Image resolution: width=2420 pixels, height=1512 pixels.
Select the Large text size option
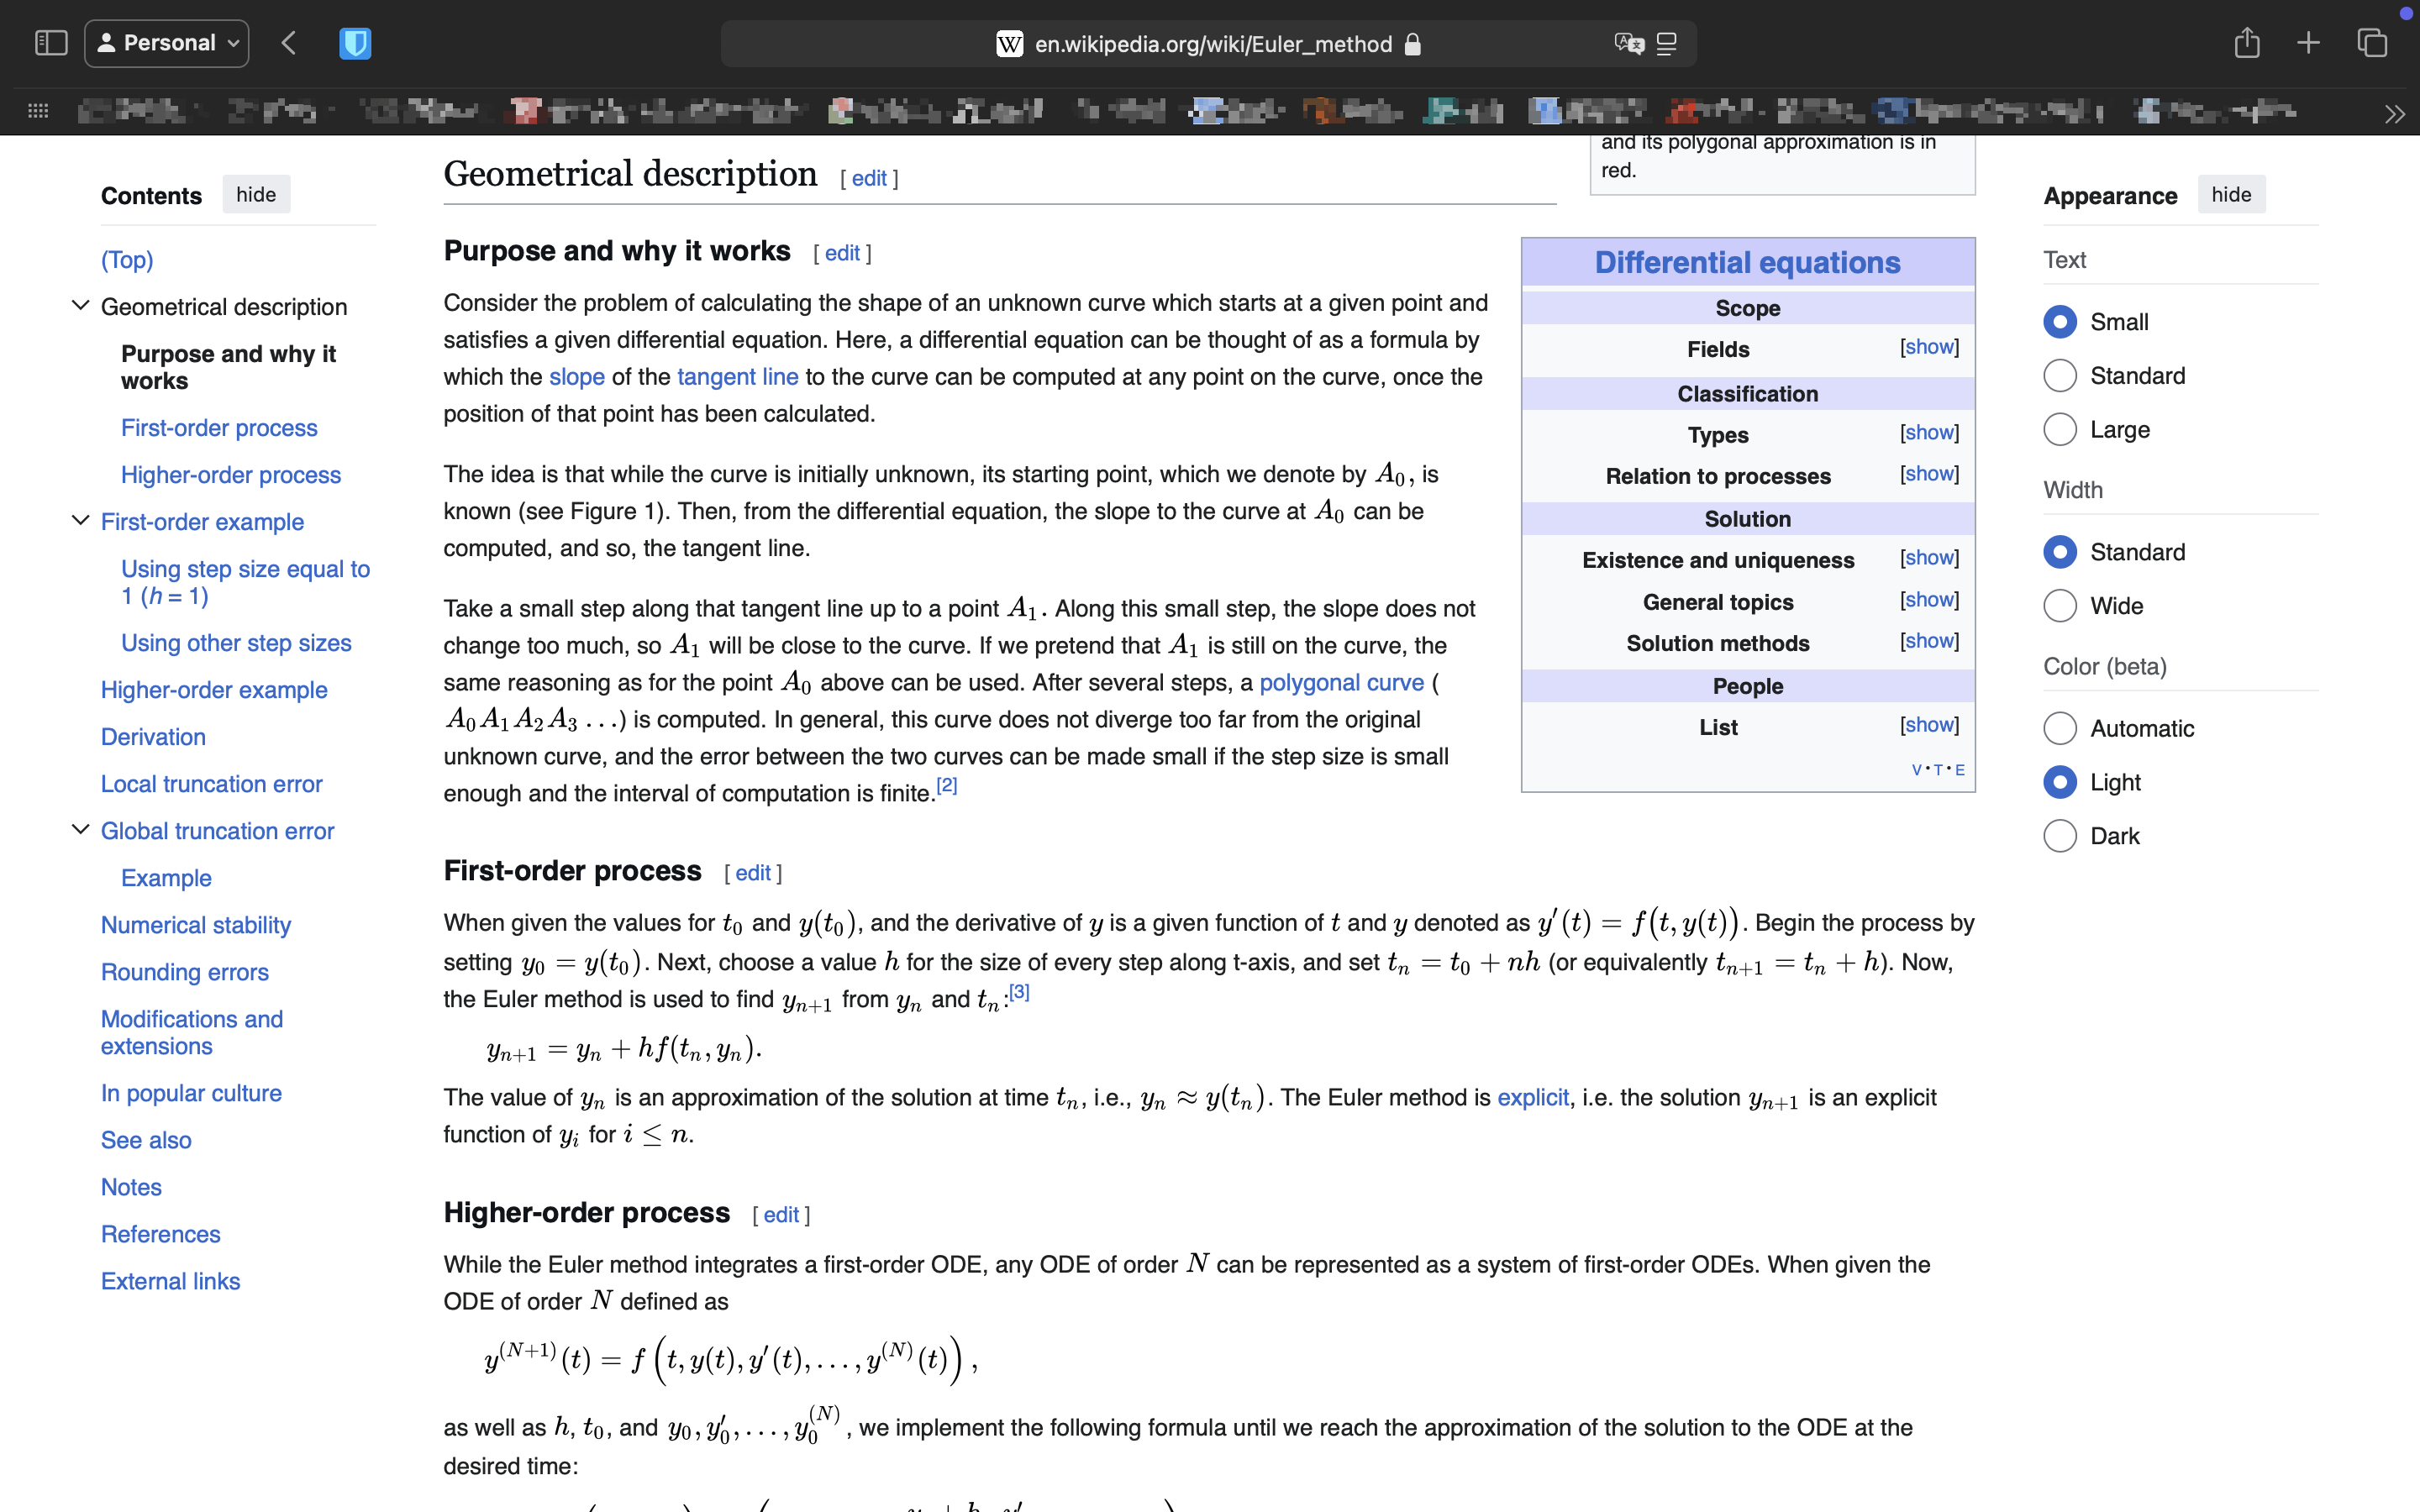[2060, 430]
